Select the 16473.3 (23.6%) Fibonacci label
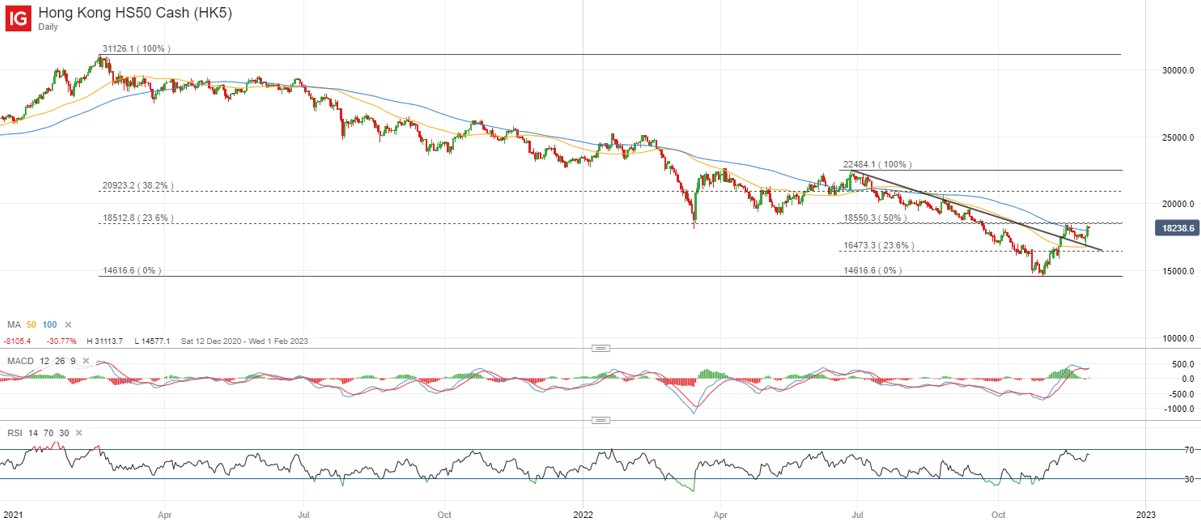Image resolution: width=1201 pixels, height=520 pixels. click(x=880, y=245)
